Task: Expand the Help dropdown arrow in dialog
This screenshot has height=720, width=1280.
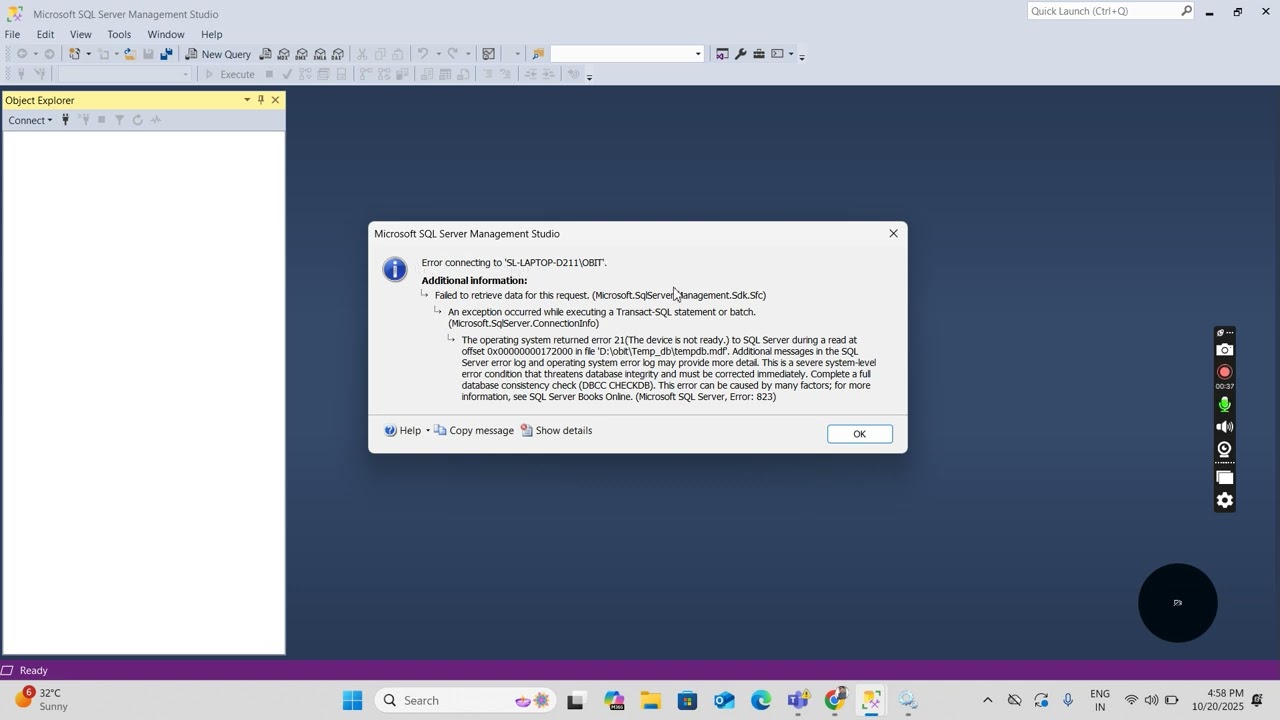Action: tap(428, 431)
